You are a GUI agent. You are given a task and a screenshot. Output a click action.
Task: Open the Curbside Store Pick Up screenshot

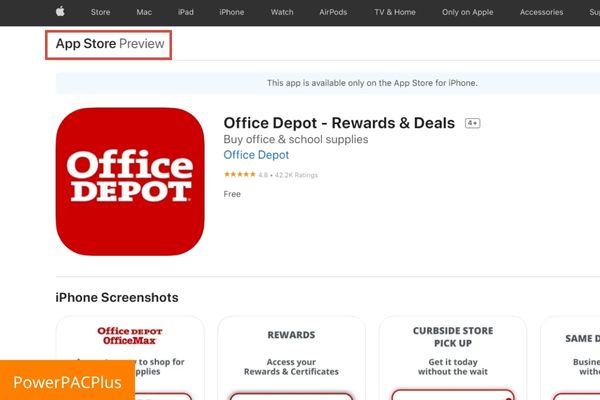pos(453,358)
